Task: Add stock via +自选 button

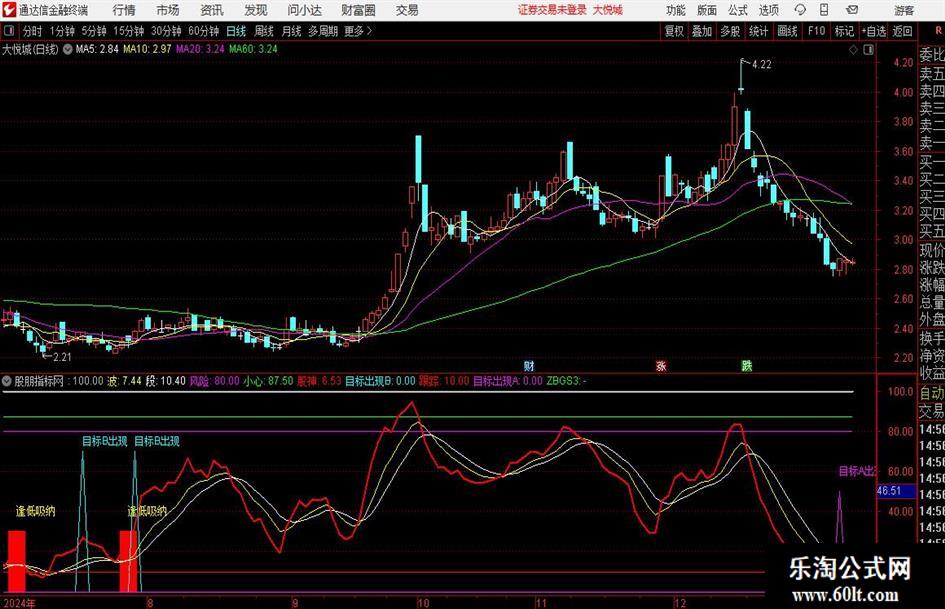Action: (x=873, y=31)
